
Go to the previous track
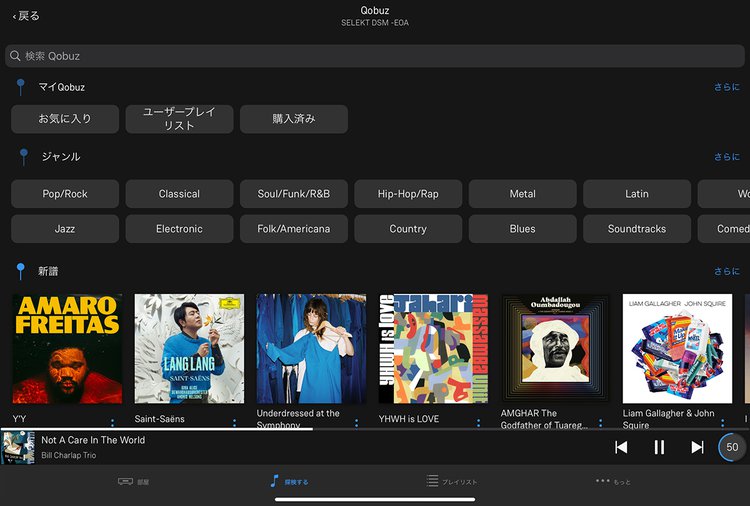point(621,447)
